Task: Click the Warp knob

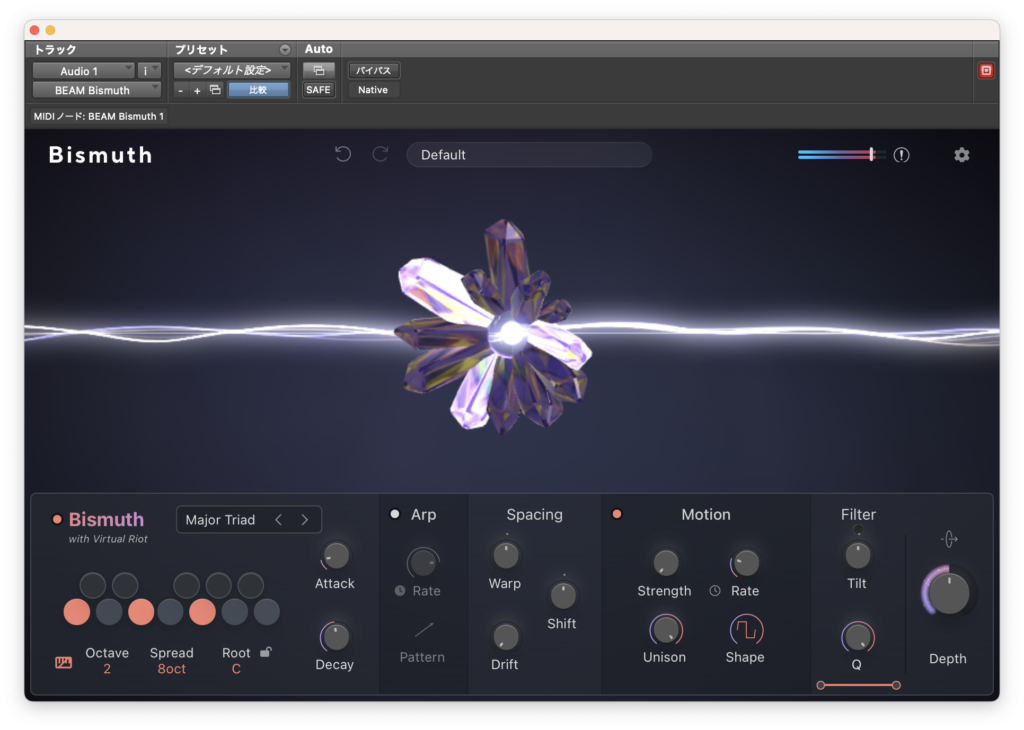Action: (x=505, y=556)
